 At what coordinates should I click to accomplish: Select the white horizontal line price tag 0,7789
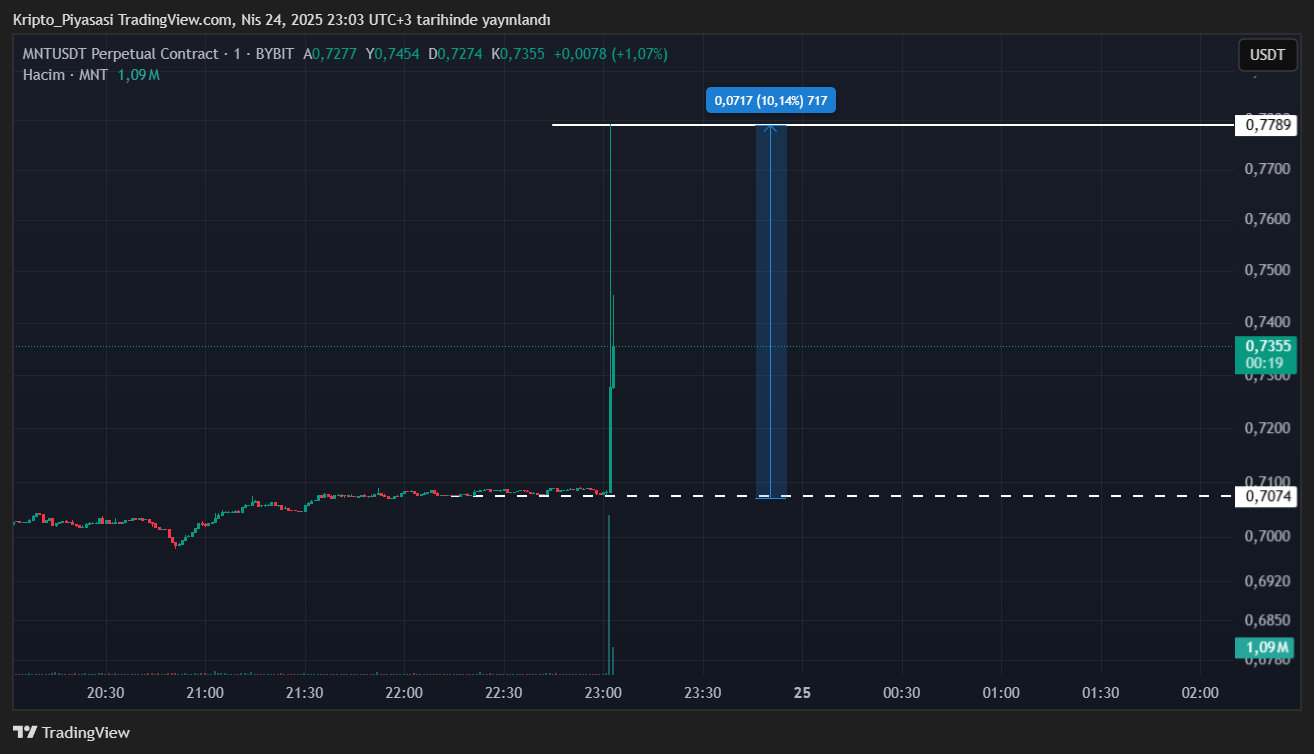[x=1267, y=125]
